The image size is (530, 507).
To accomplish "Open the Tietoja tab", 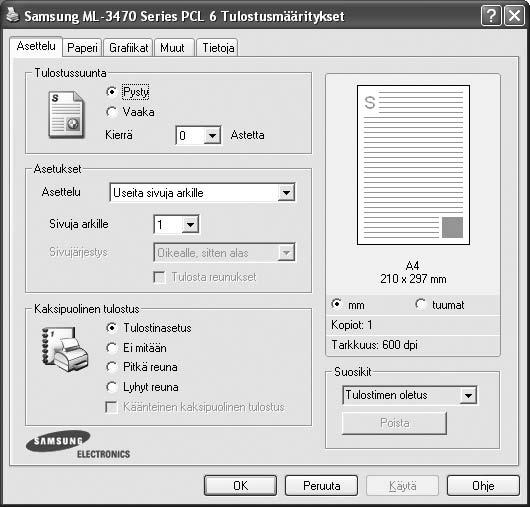I will (218, 48).
